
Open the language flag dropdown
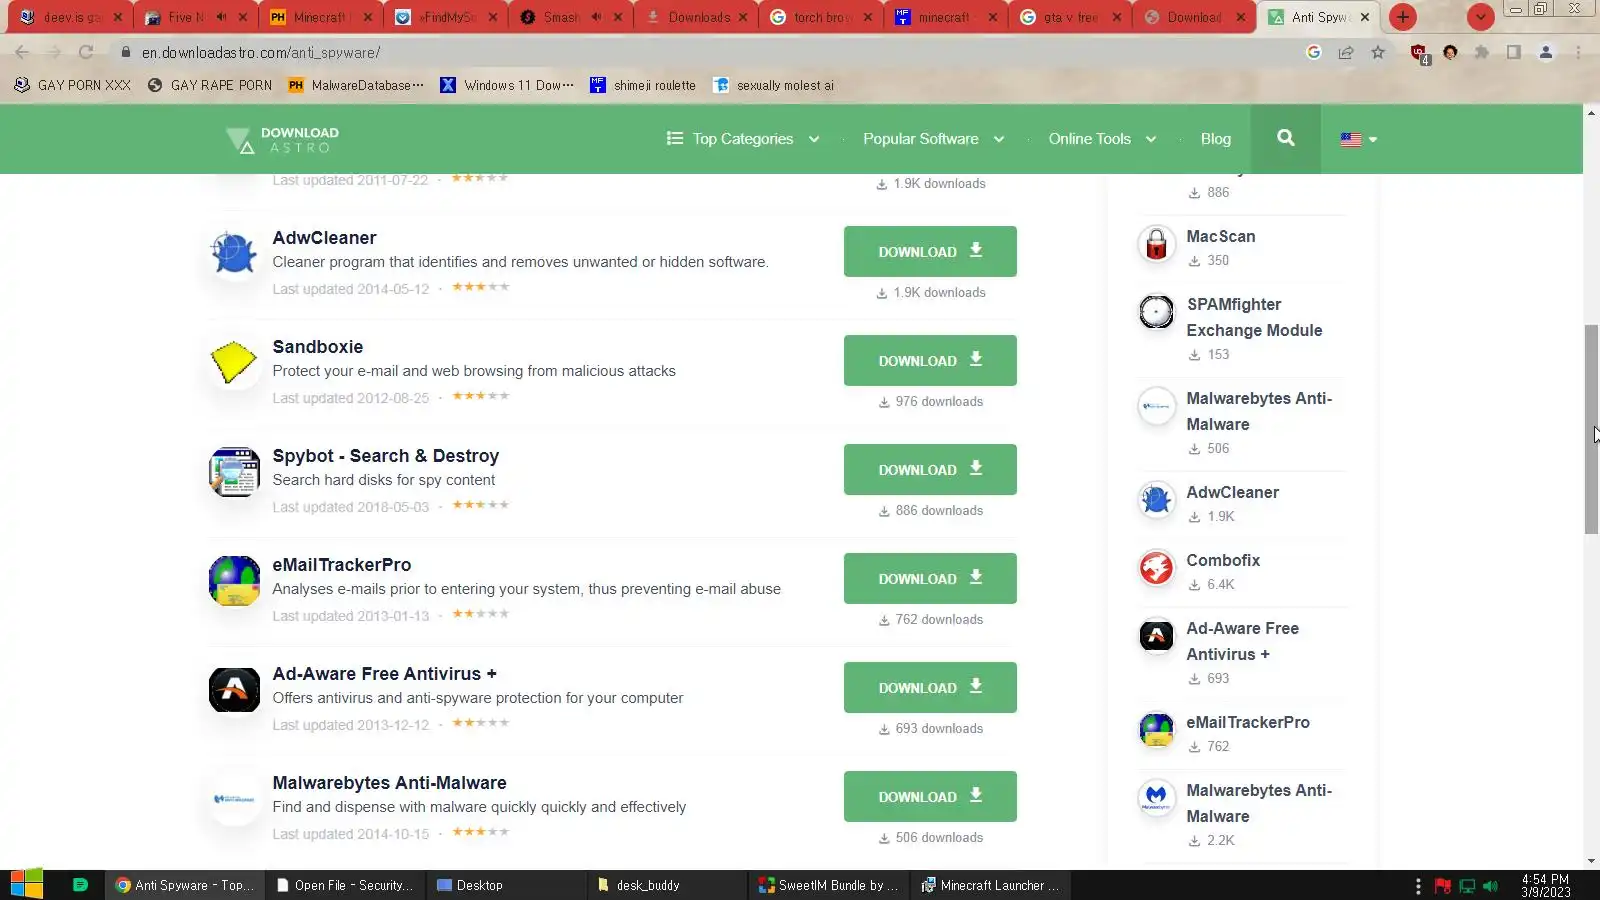(x=1358, y=139)
